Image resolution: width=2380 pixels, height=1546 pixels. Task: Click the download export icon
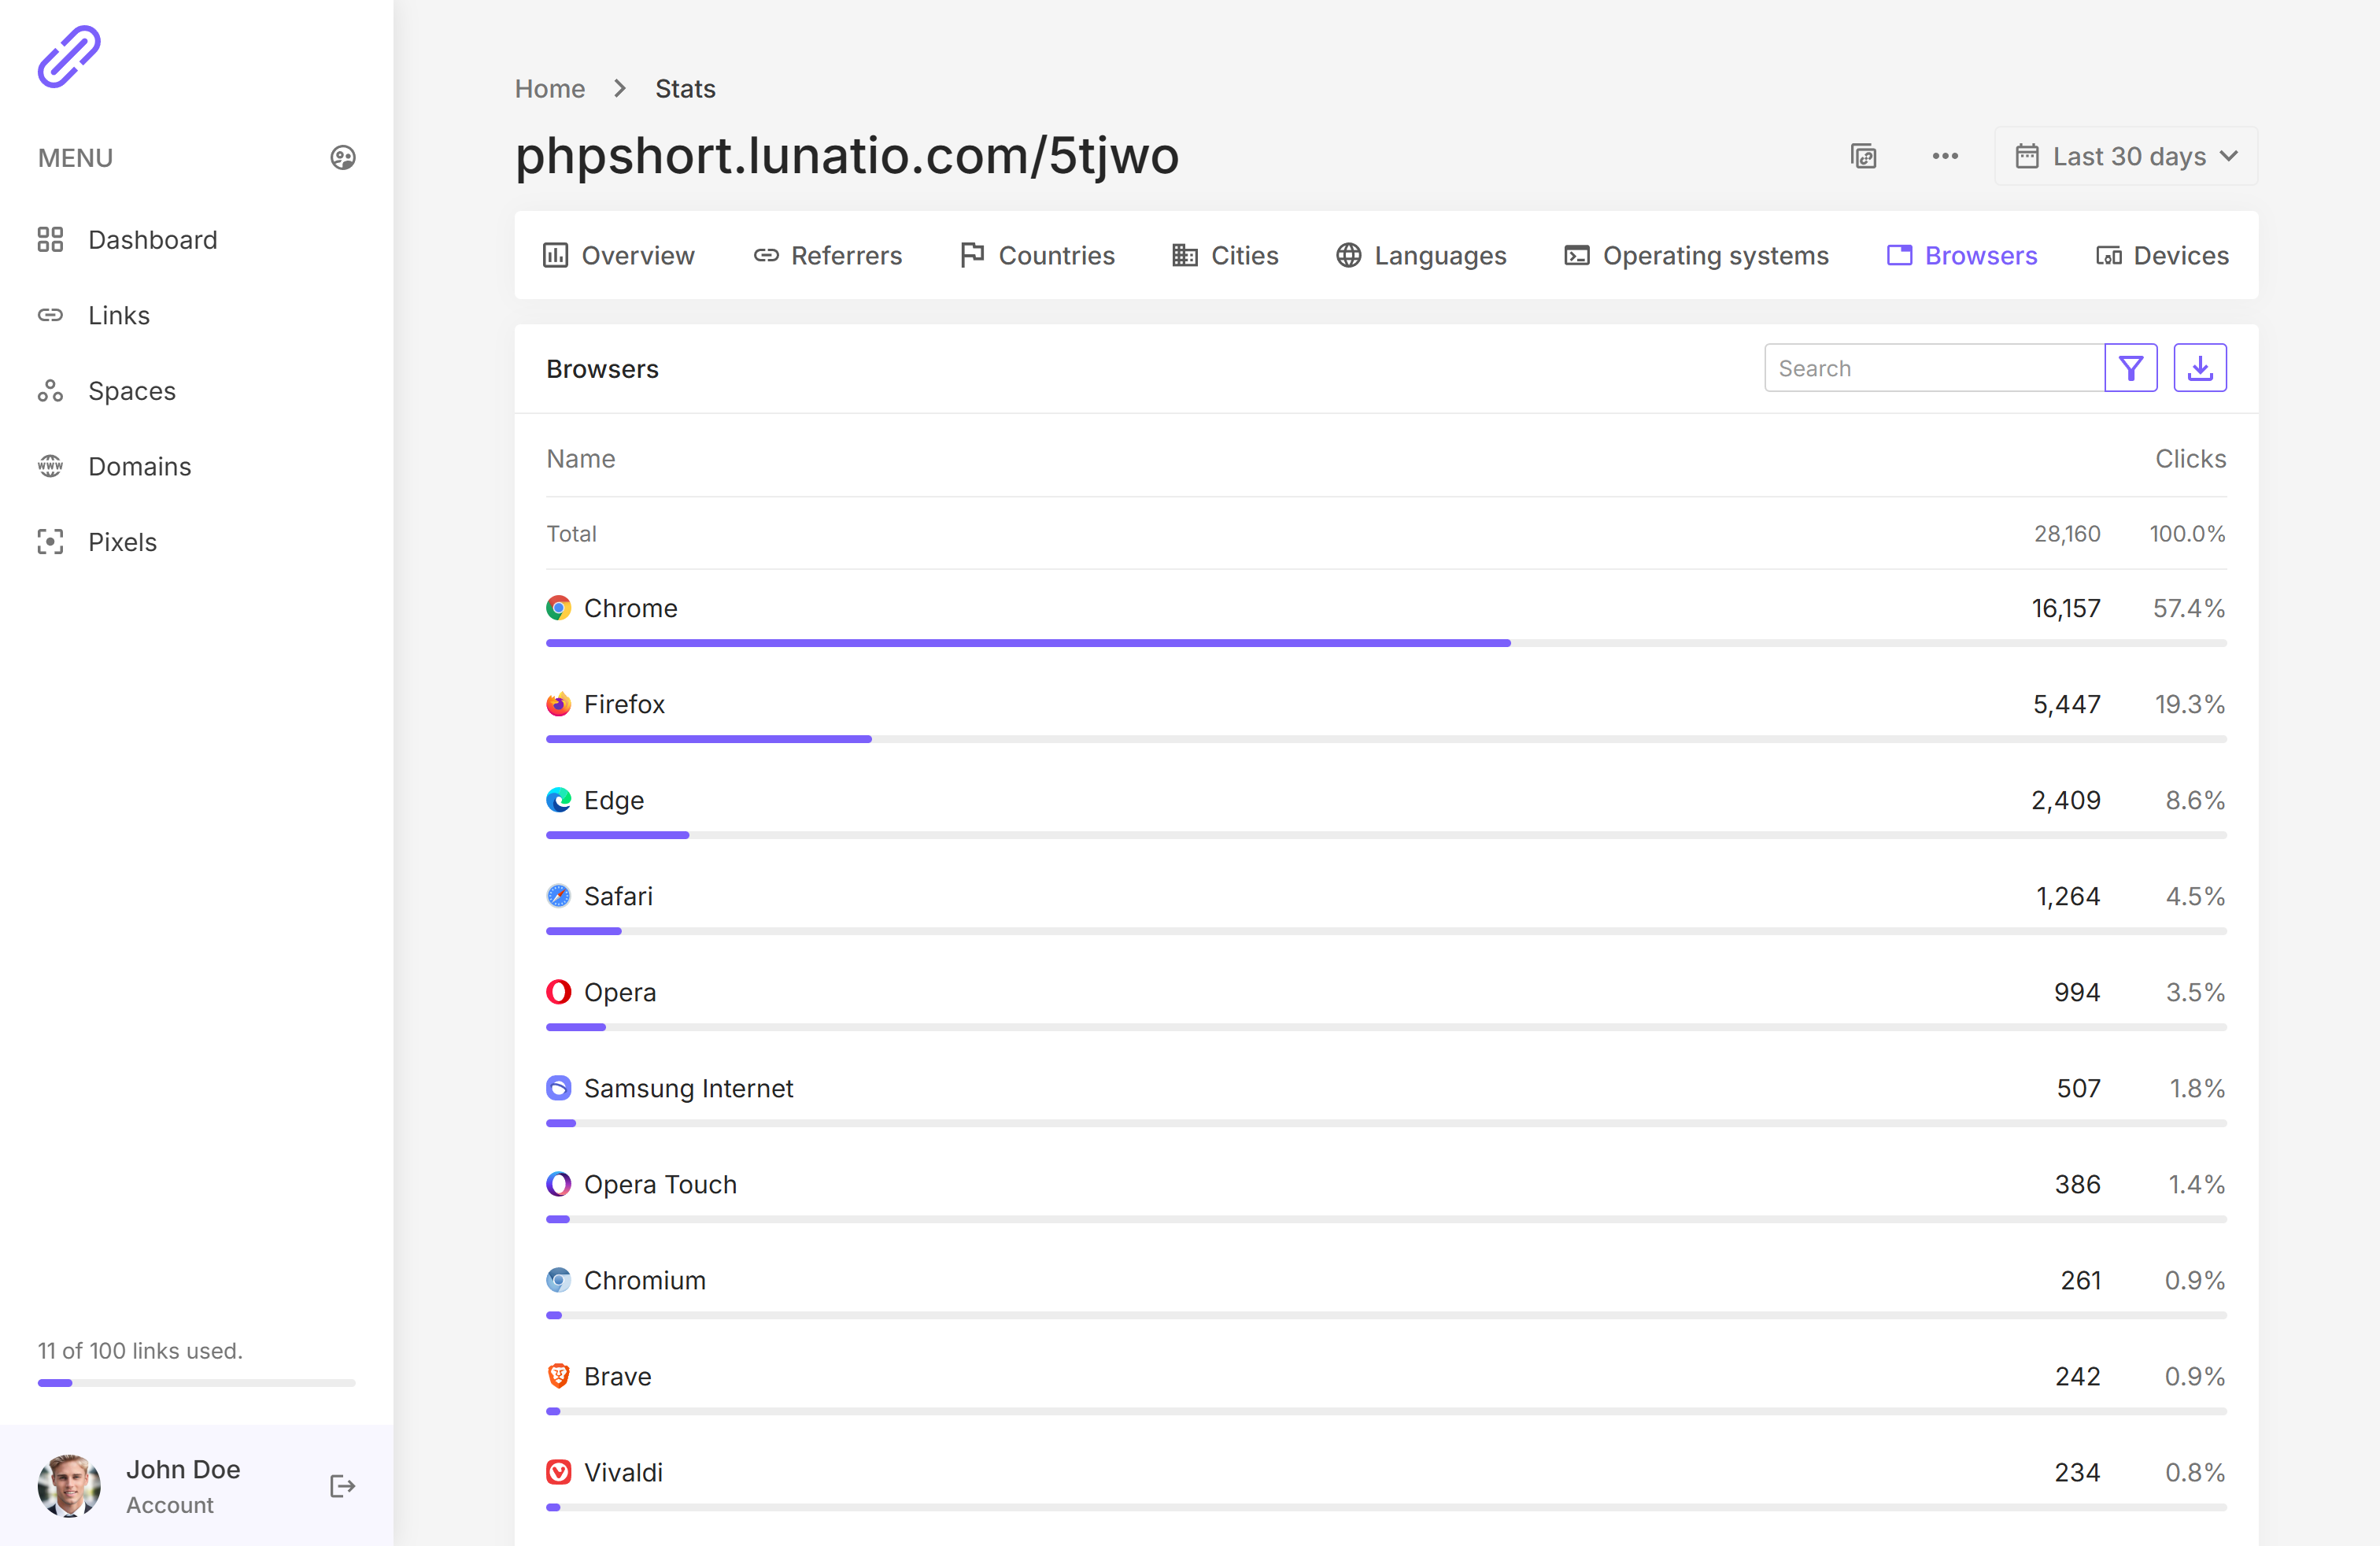coord(2199,368)
